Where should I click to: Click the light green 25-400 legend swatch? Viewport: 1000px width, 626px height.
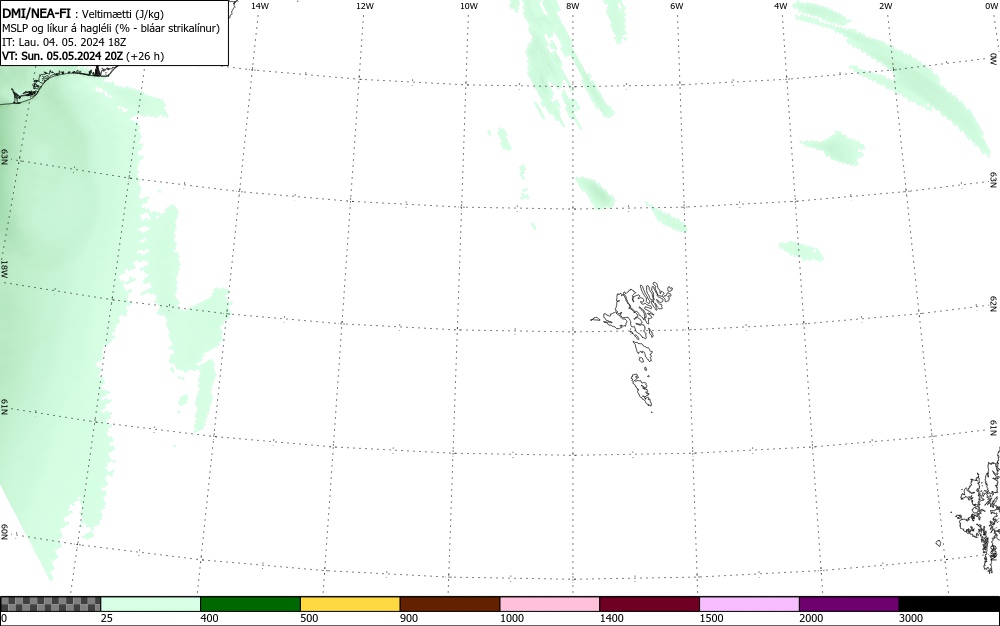[x=151, y=604]
